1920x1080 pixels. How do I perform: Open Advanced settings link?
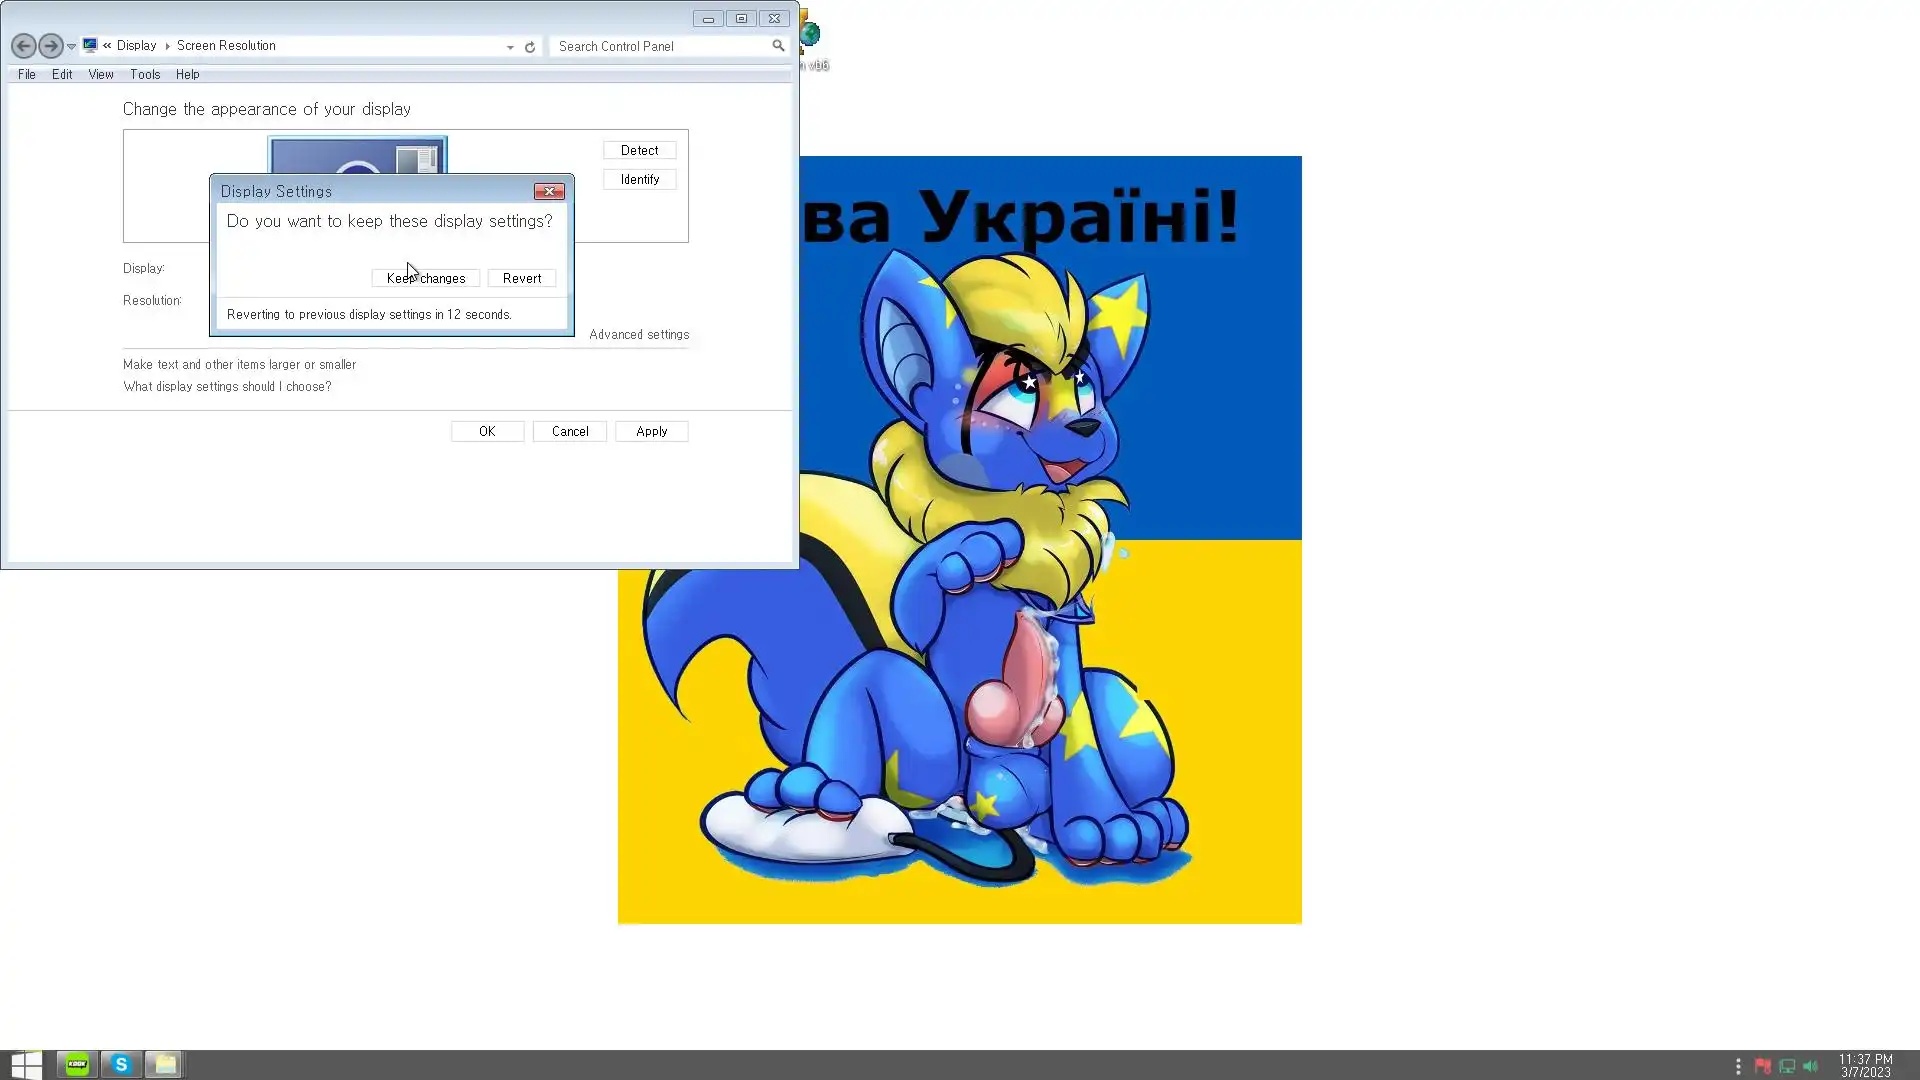click(639, 334)
